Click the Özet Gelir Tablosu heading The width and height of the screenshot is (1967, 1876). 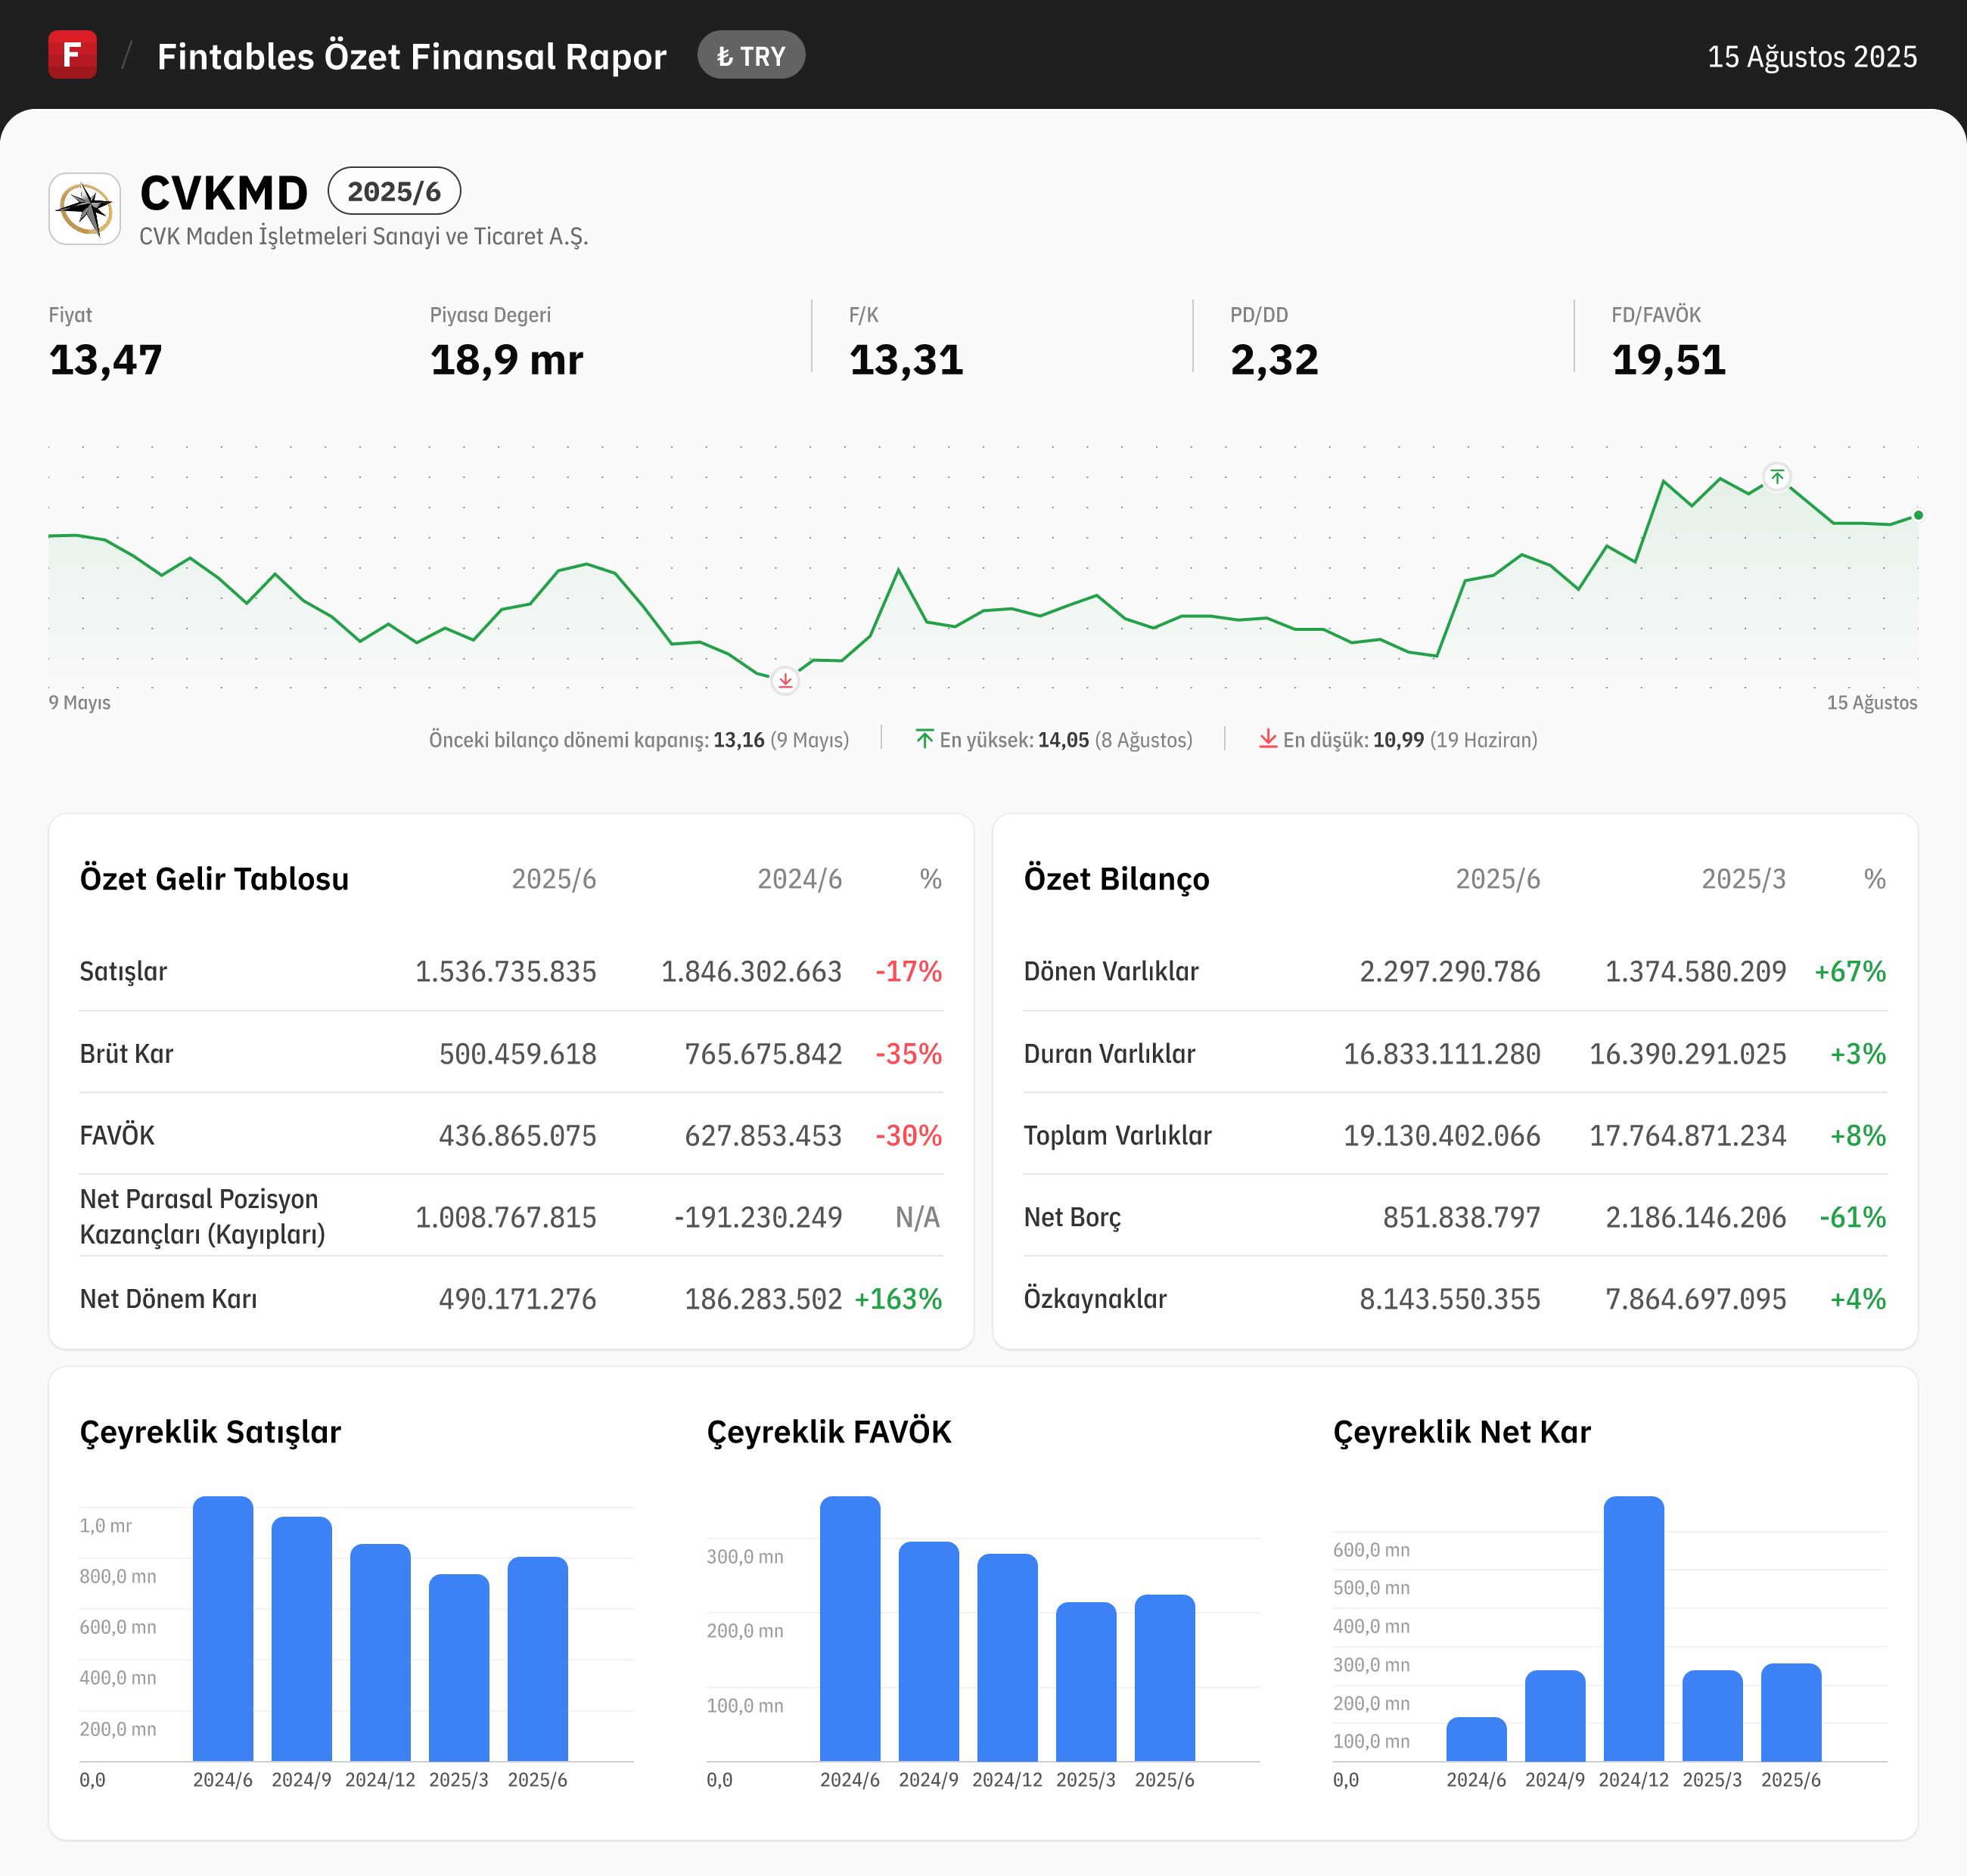click(214, 879)
